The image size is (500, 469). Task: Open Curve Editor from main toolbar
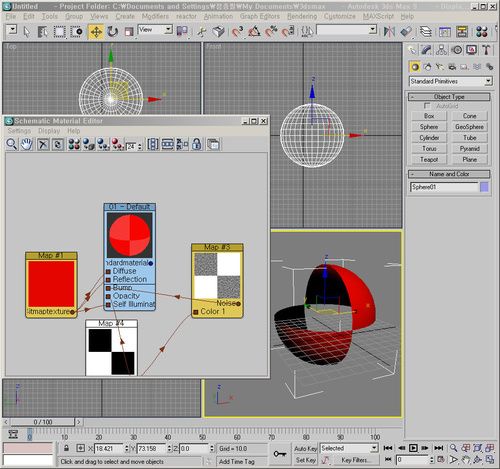(445, 32)
